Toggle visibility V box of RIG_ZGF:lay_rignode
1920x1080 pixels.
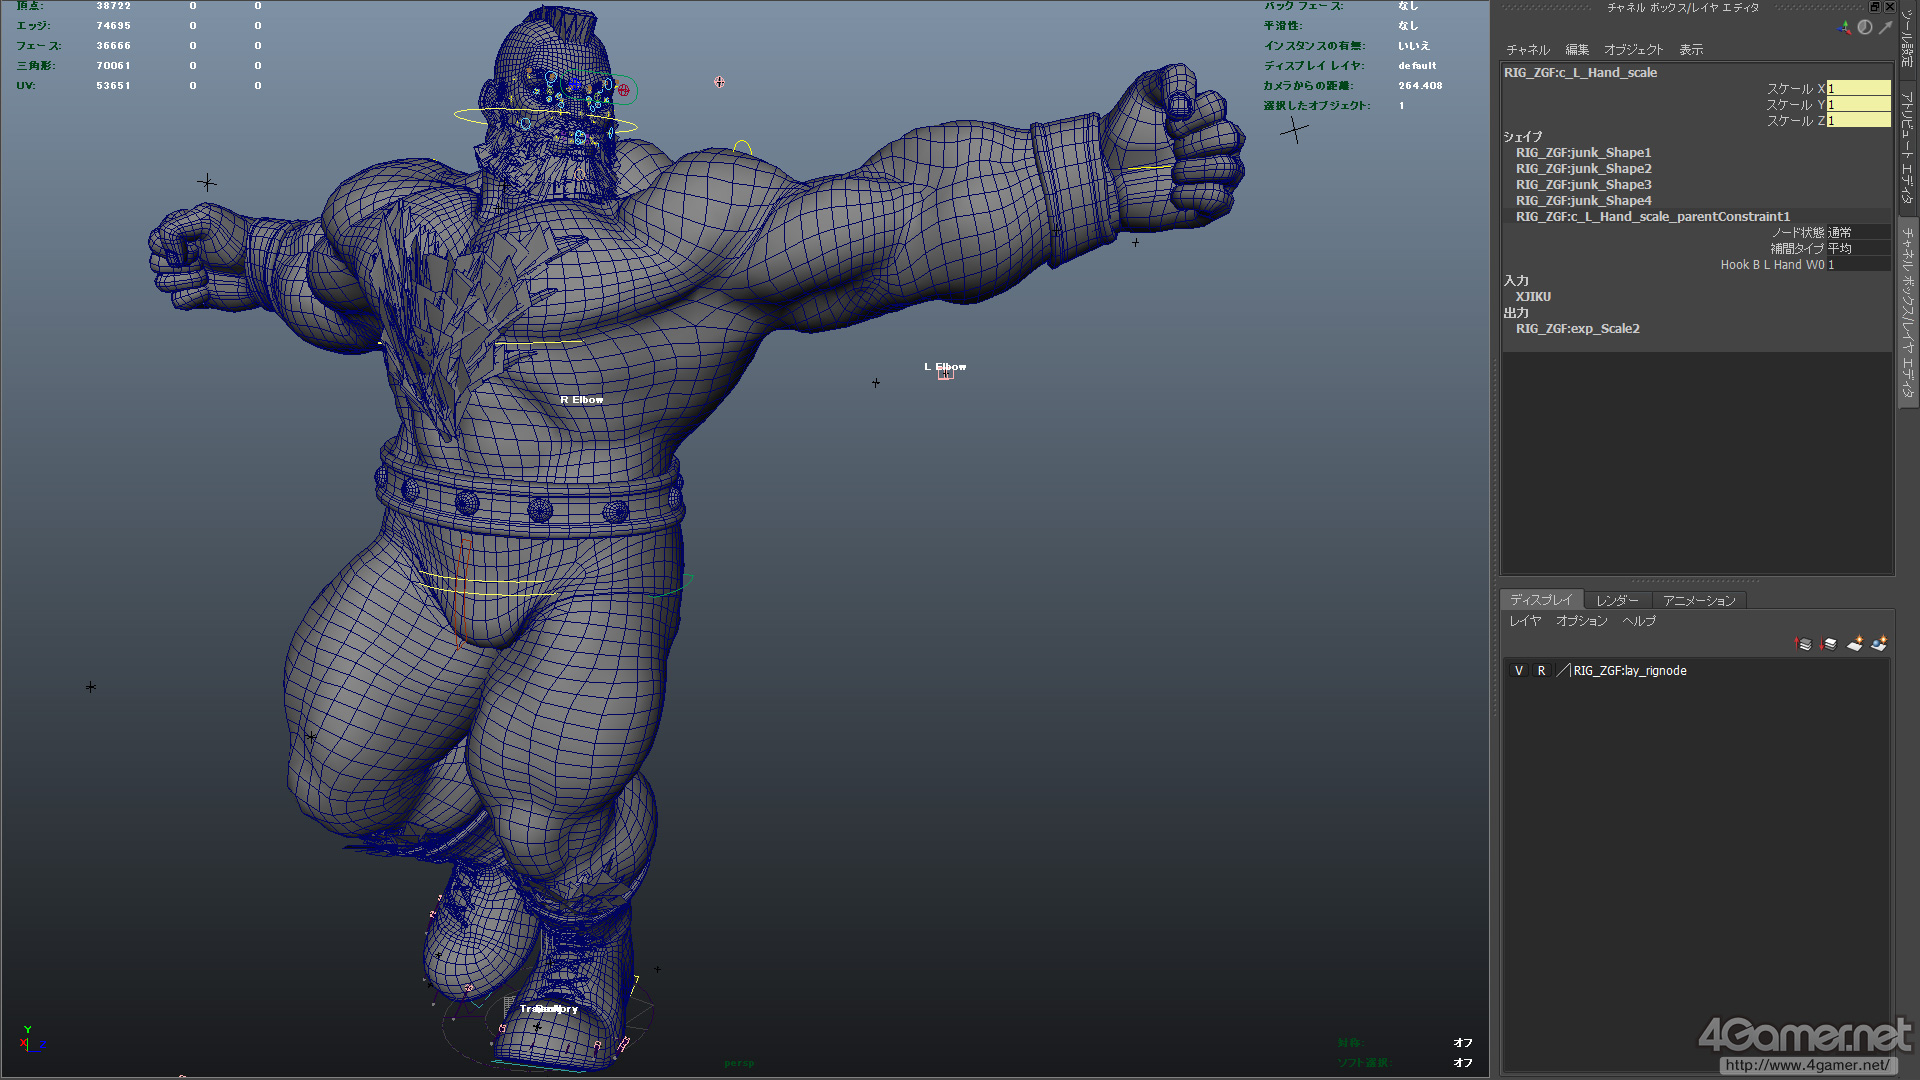pyautogui.click(x=1519, y=671)
